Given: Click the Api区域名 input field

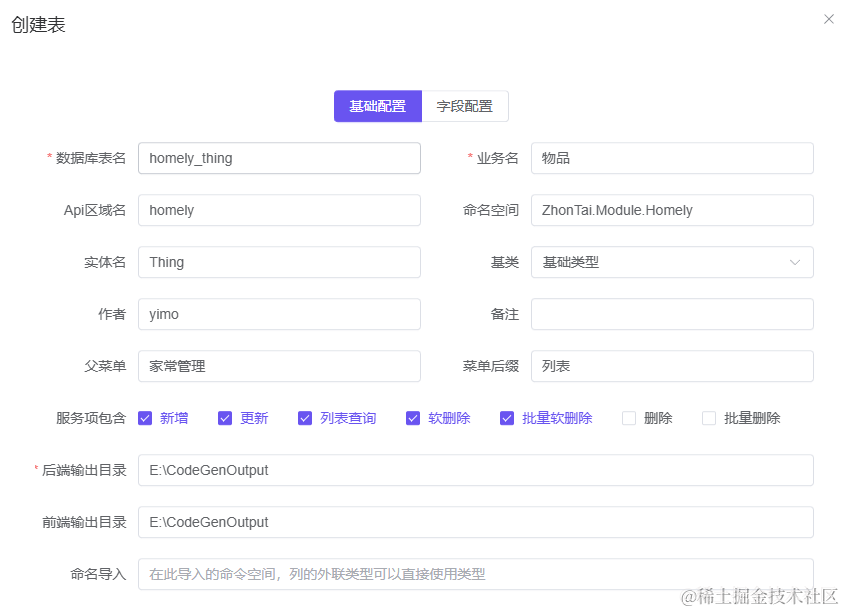Looking at the screenshot, I should 279,210.
